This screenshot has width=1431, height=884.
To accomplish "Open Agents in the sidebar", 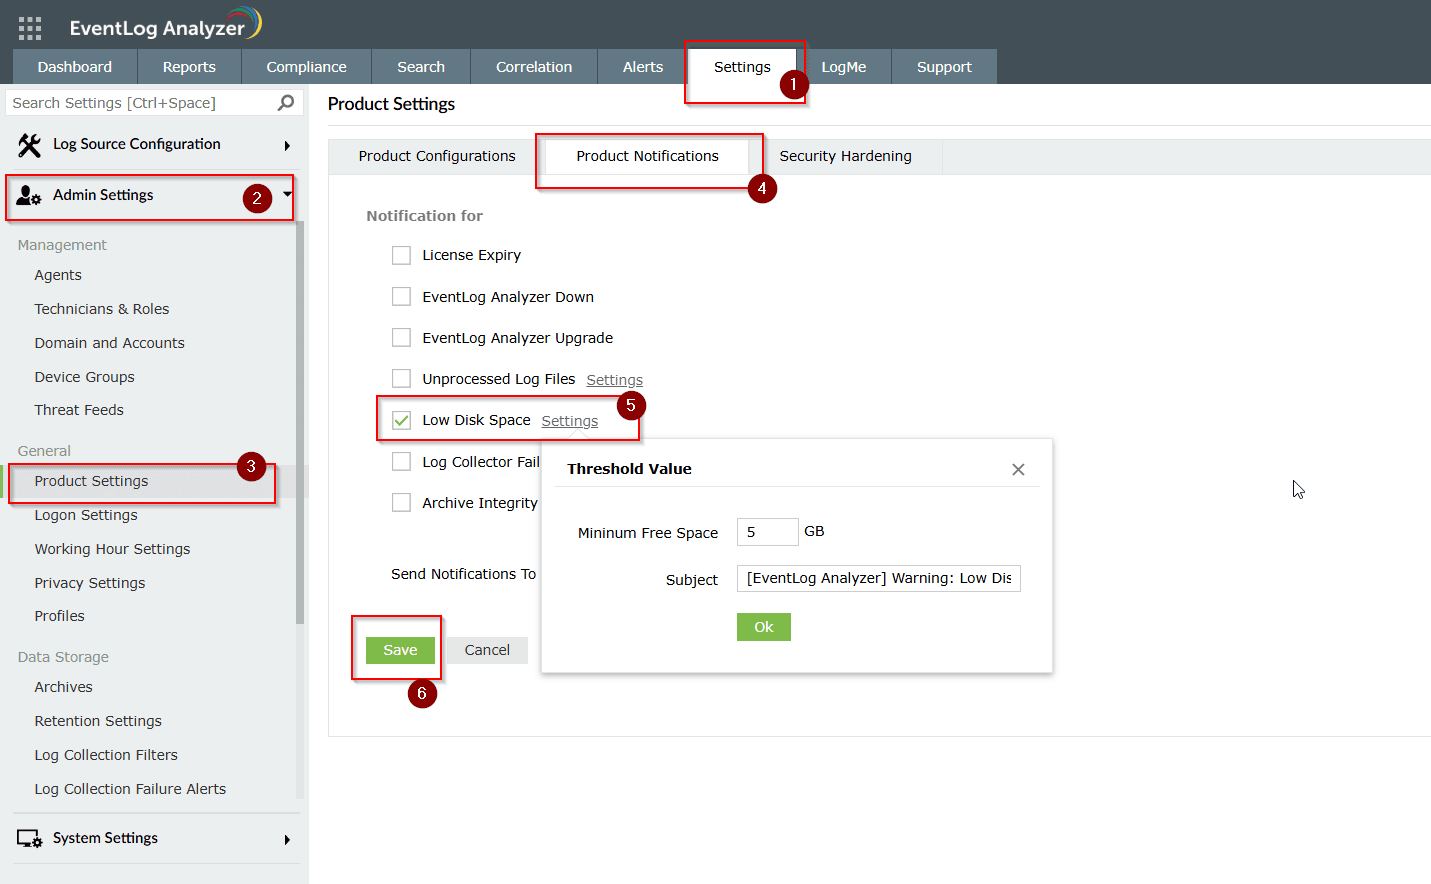I will click(58, 275).
